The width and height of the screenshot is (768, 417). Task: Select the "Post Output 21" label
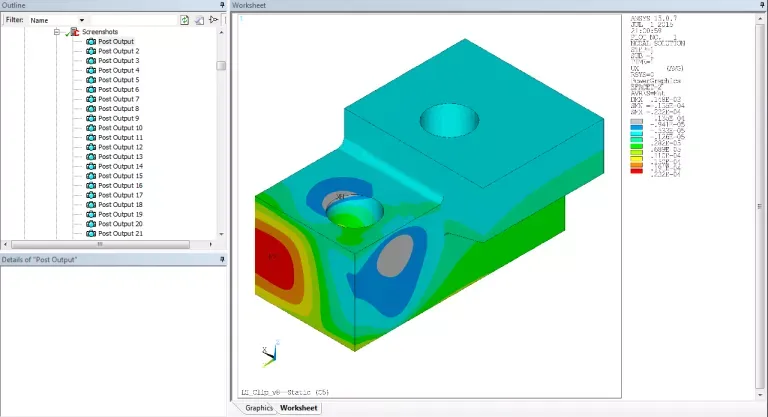pyautogui.click(x=120, y=234)
